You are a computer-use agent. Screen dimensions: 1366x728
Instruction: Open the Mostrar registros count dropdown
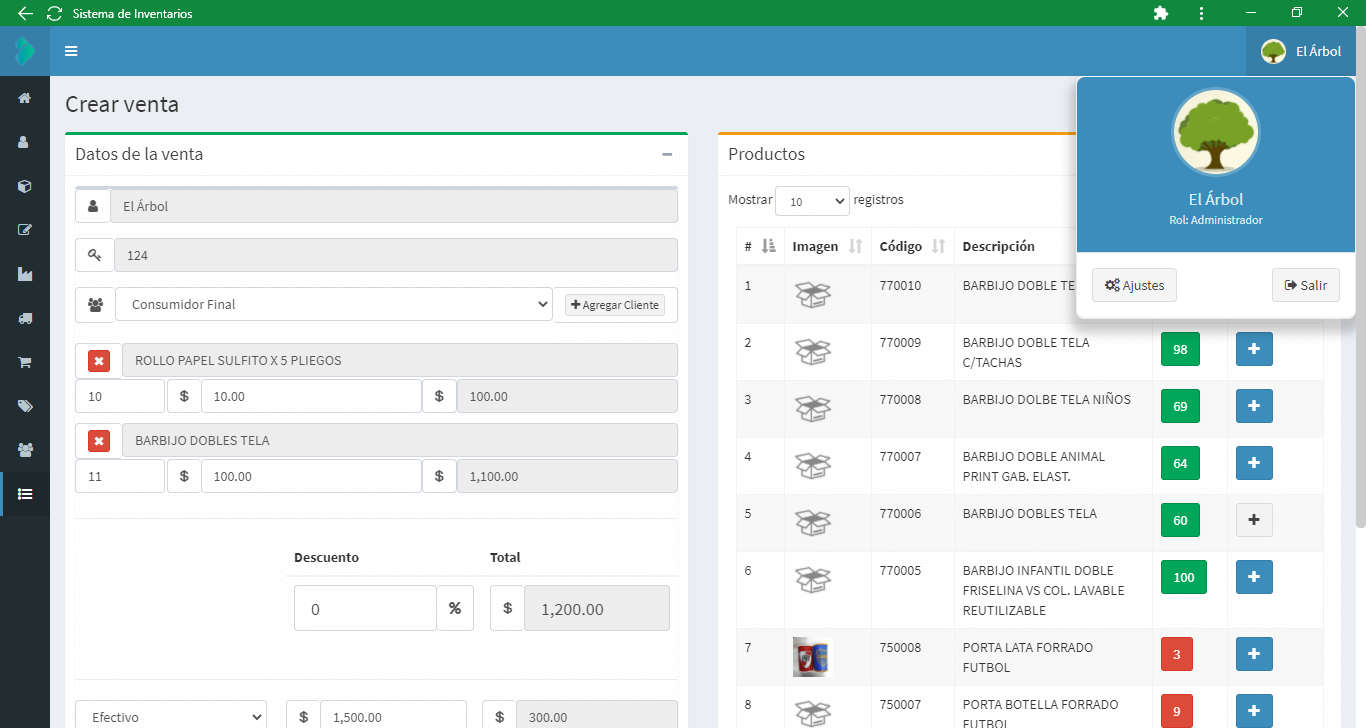[812, 201]
